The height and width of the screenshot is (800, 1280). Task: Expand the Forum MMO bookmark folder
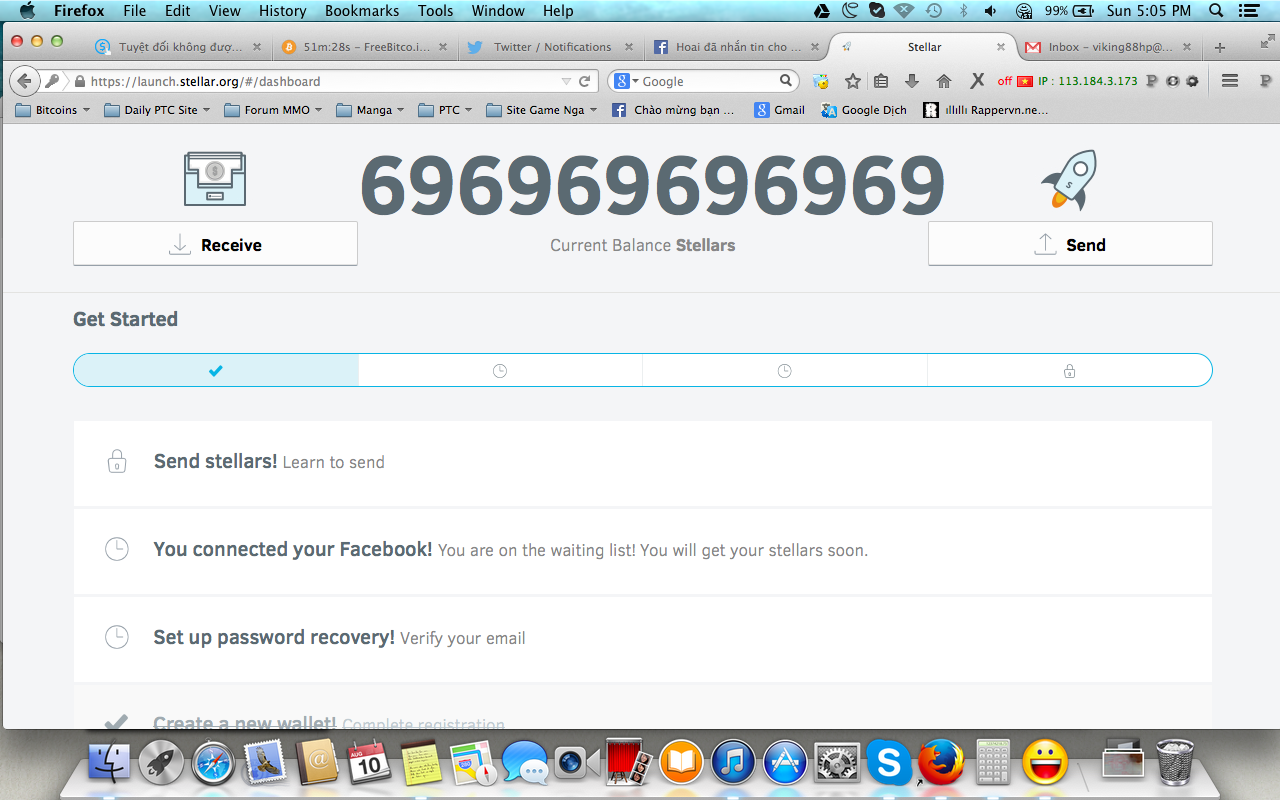pos(273,110)
